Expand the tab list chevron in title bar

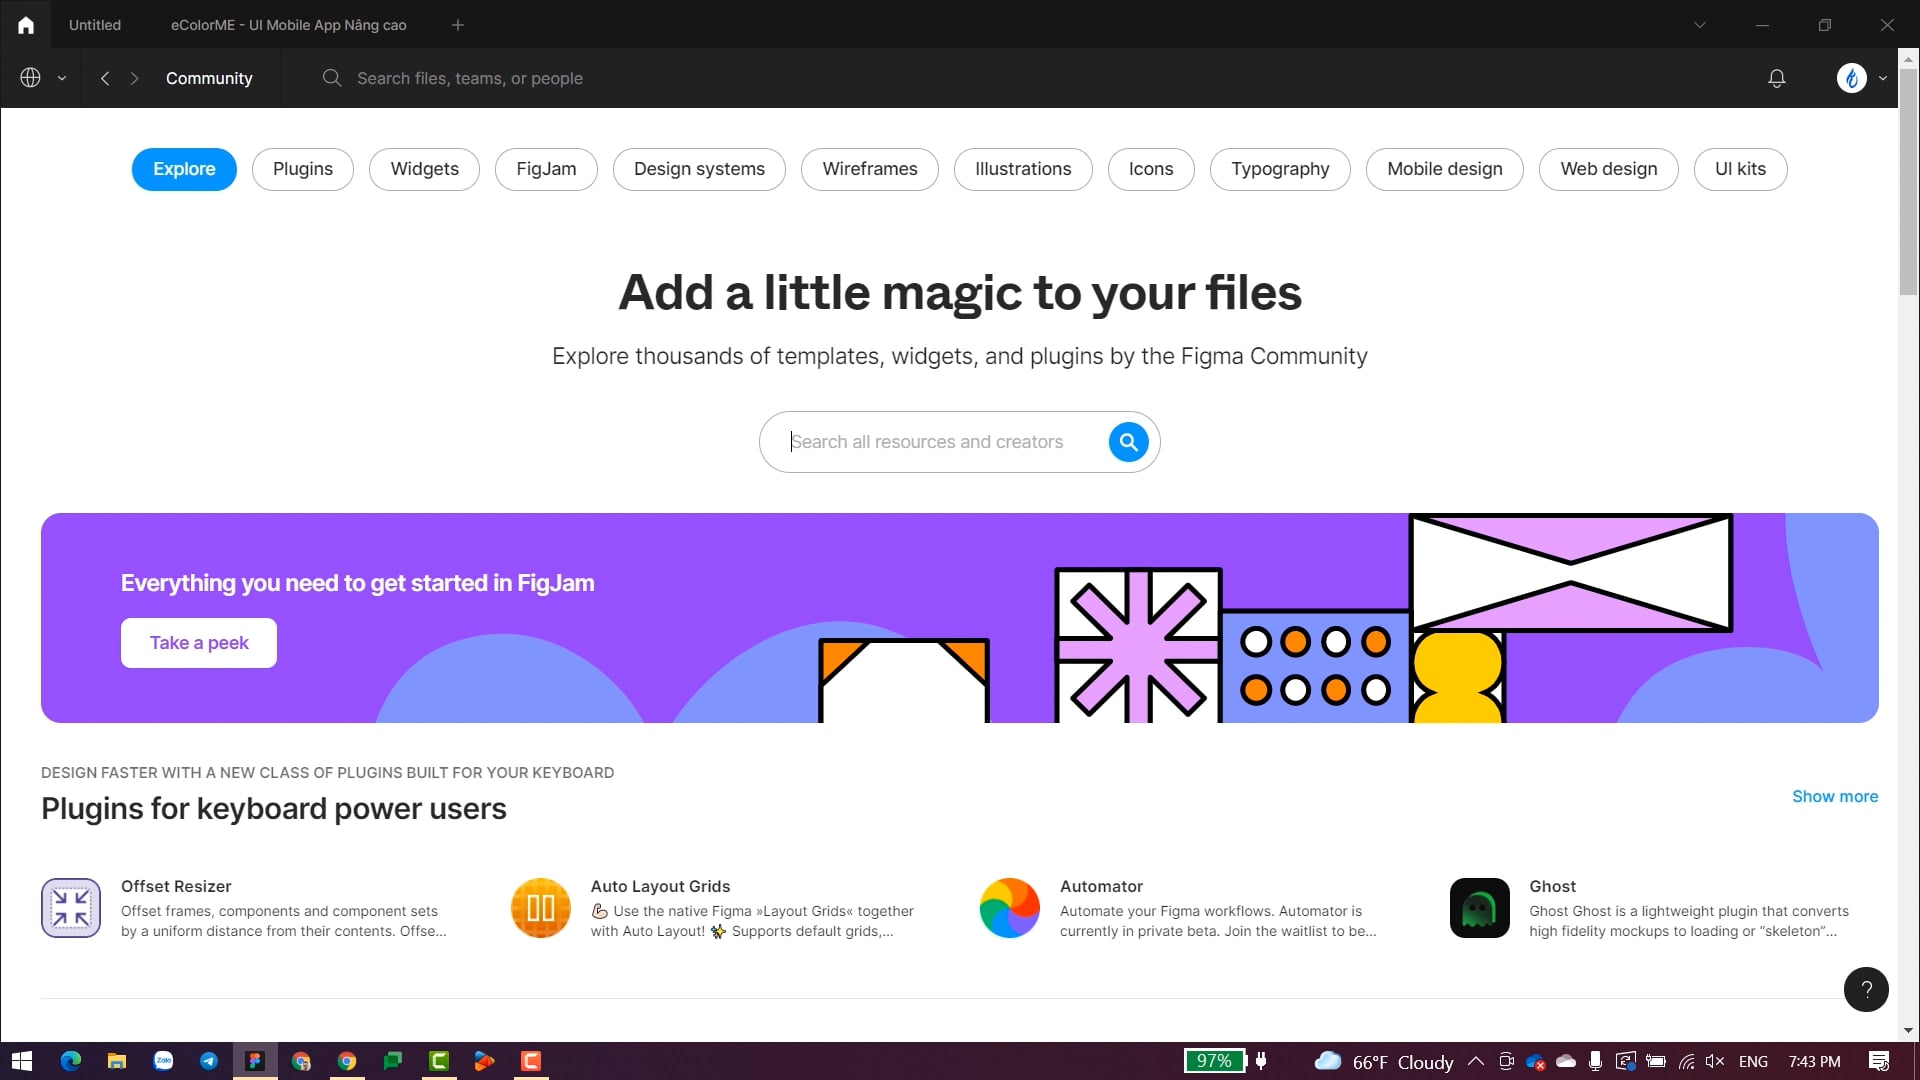click(x=1699, y=25)
